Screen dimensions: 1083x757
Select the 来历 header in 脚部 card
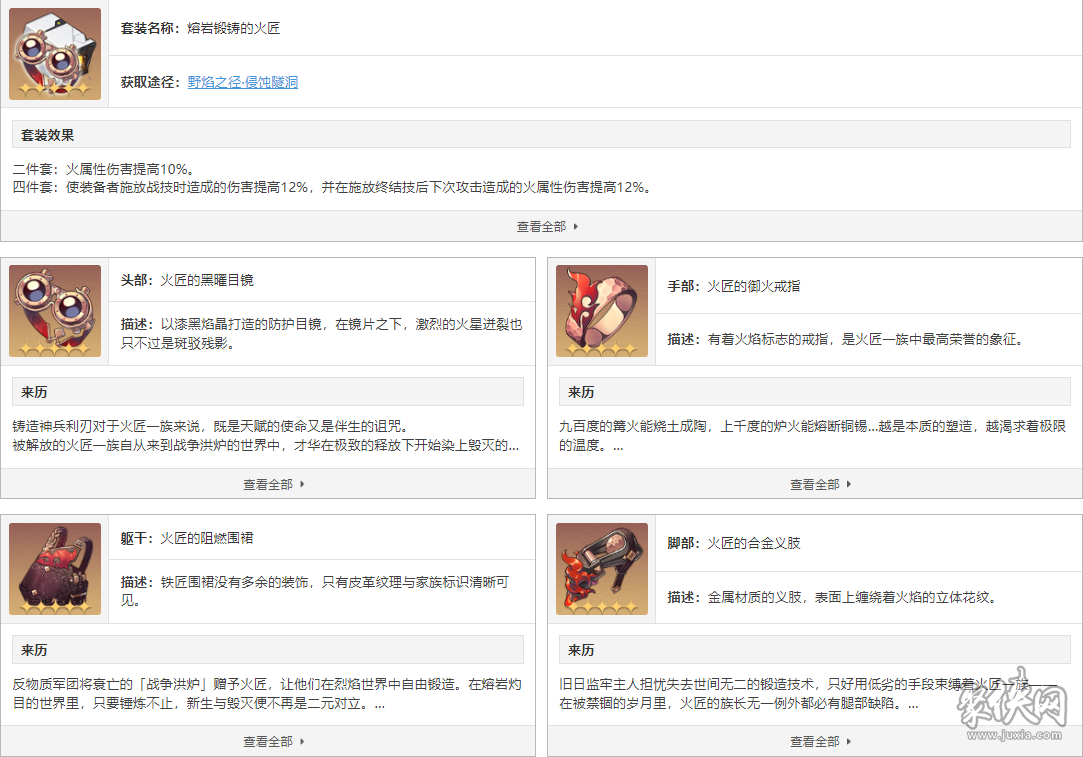pyautogui.click(x=814, y=649)
